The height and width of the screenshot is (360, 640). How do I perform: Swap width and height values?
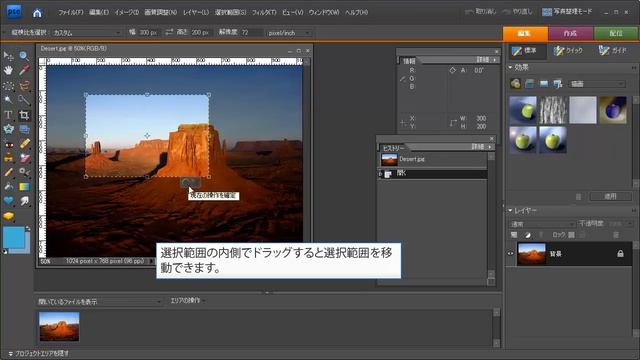169,32
